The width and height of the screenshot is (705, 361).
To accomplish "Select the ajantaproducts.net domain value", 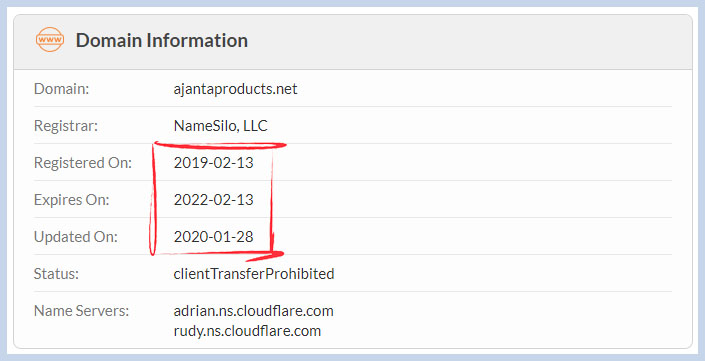I will pos(235,89).
